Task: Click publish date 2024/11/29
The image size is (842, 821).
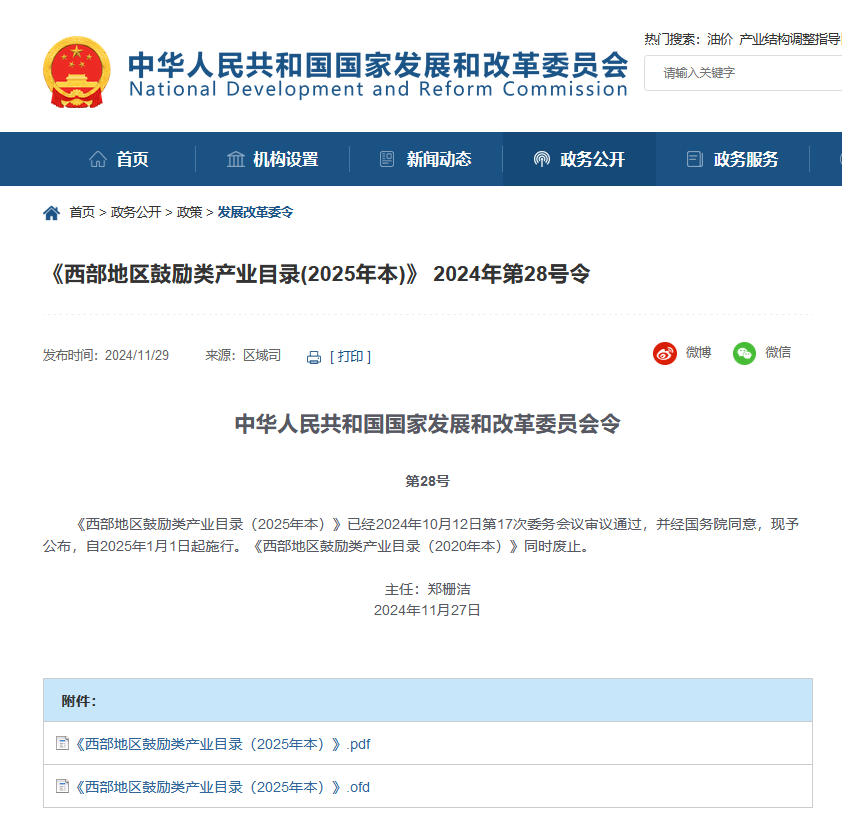Action: tap(137, 355)
